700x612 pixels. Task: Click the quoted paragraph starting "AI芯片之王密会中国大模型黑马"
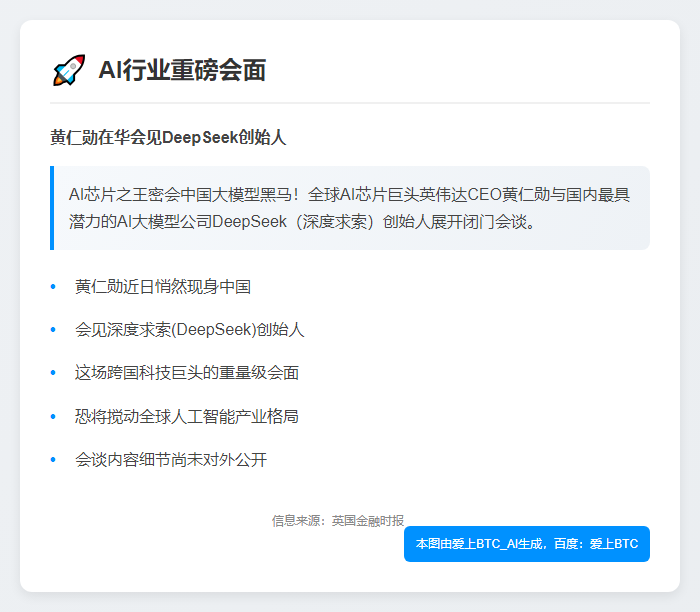pos(350,208)
